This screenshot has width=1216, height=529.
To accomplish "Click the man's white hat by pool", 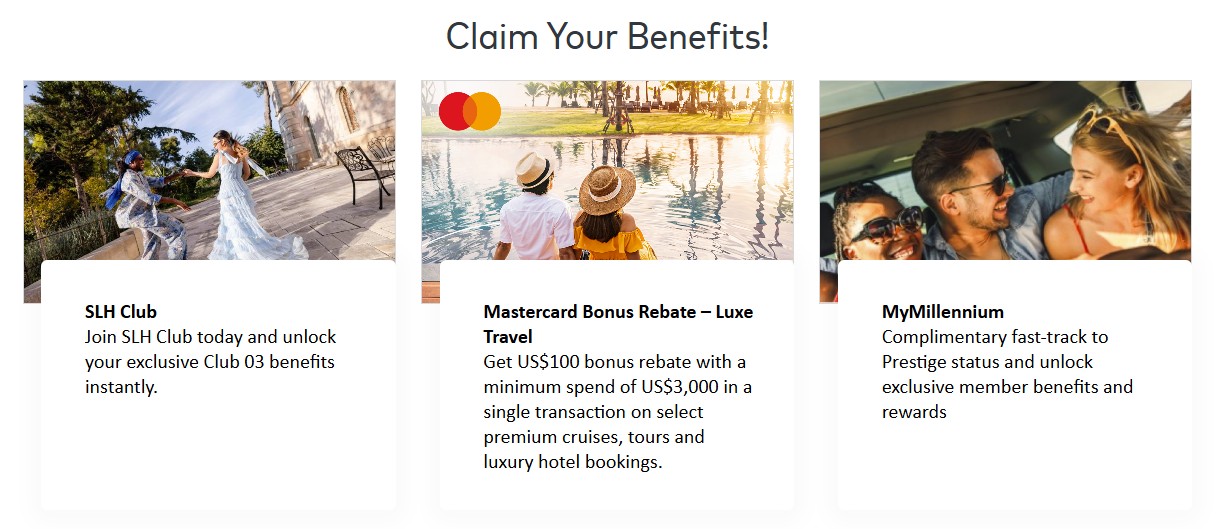I will click(536, 170).
